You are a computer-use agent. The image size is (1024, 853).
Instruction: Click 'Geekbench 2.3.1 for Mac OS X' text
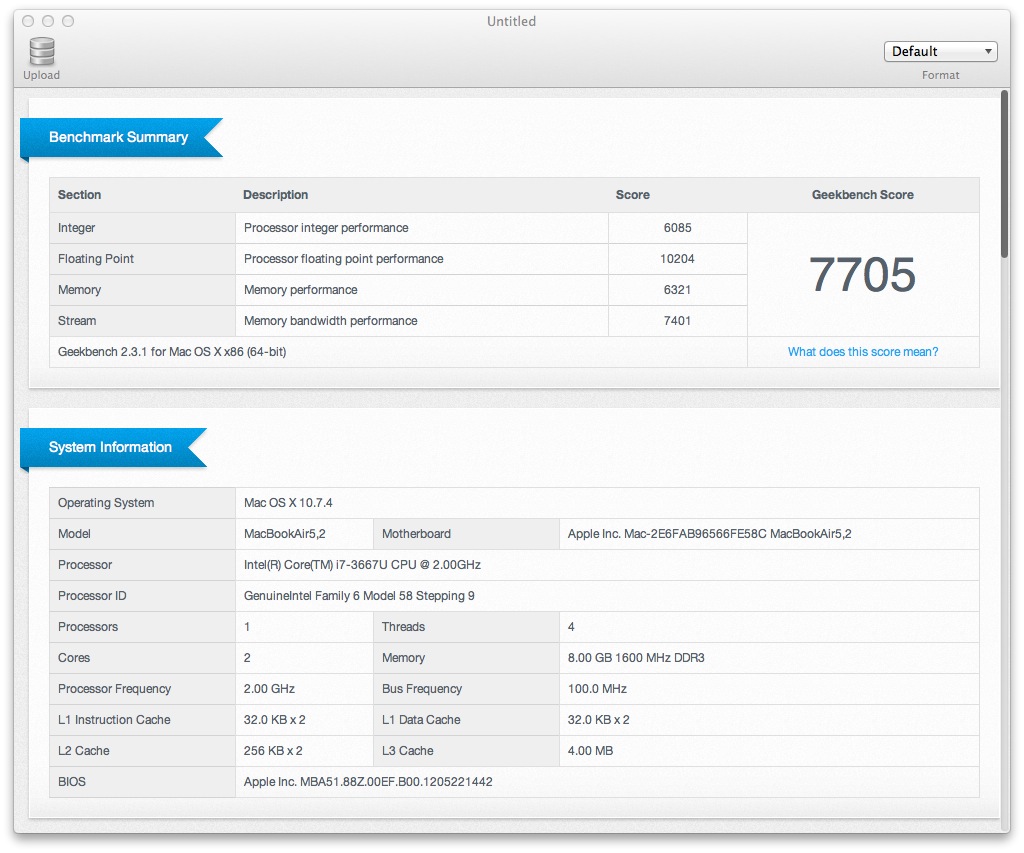pos(172,351)
